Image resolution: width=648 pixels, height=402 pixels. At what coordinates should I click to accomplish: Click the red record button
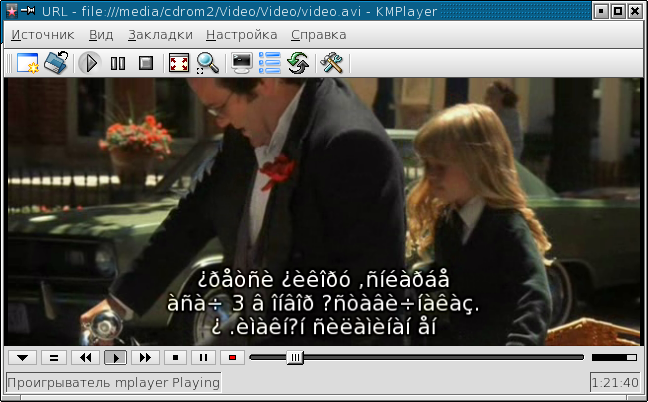pyautogui.click(x=232, y=357)
